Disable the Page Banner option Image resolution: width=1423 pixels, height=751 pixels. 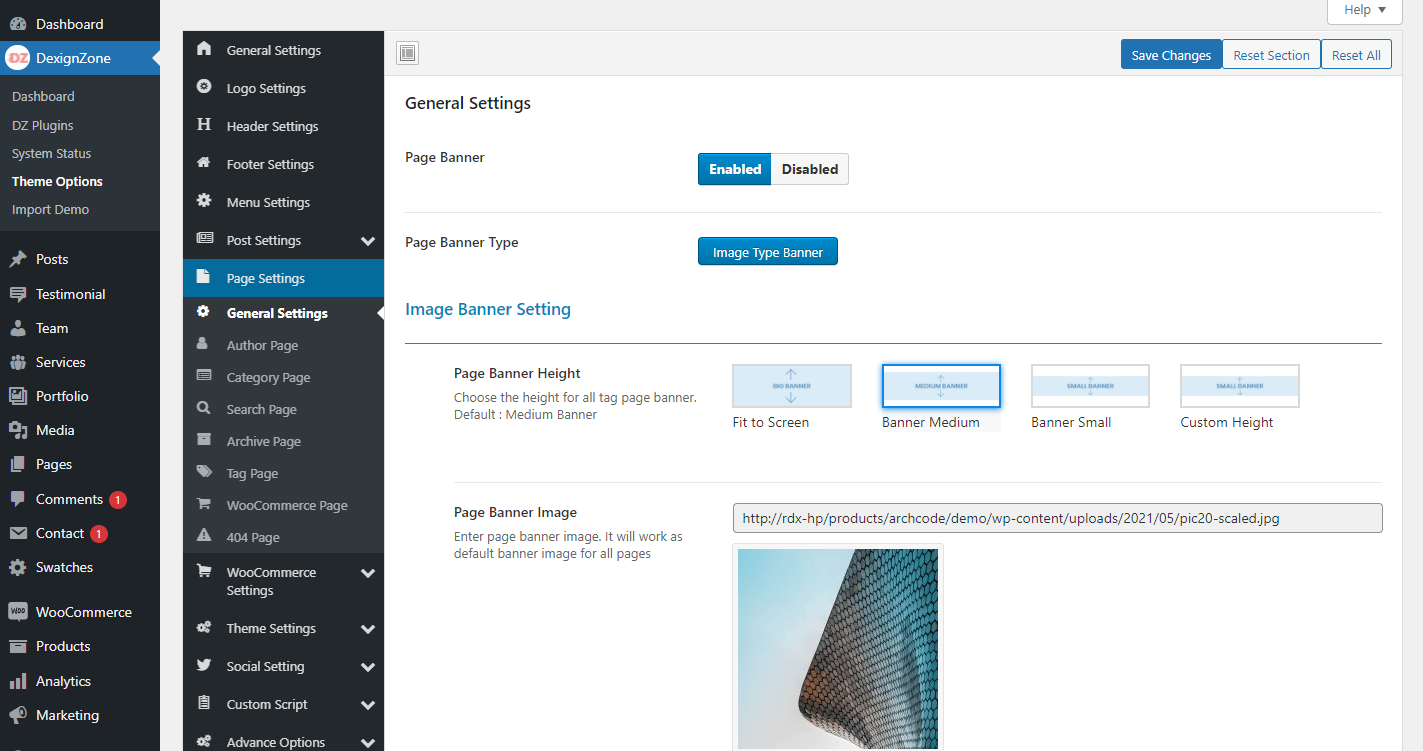click(809, 169)
